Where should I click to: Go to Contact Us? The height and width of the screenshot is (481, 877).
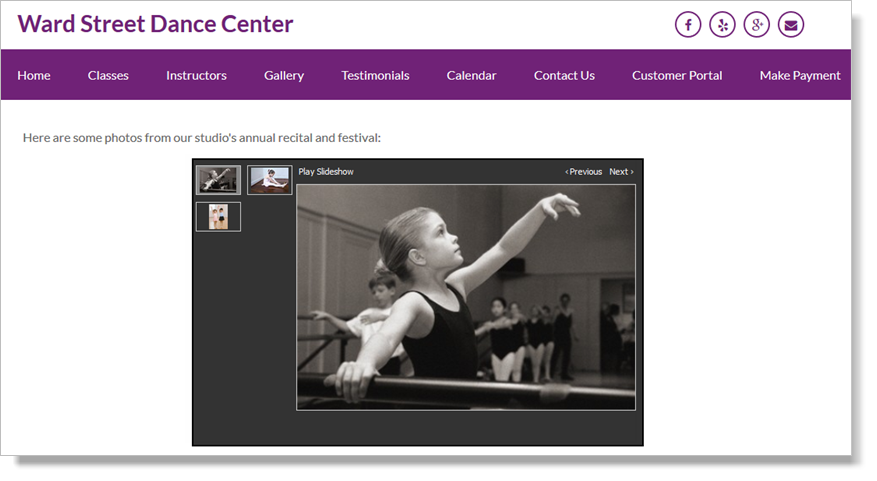[x=564, y=76]
